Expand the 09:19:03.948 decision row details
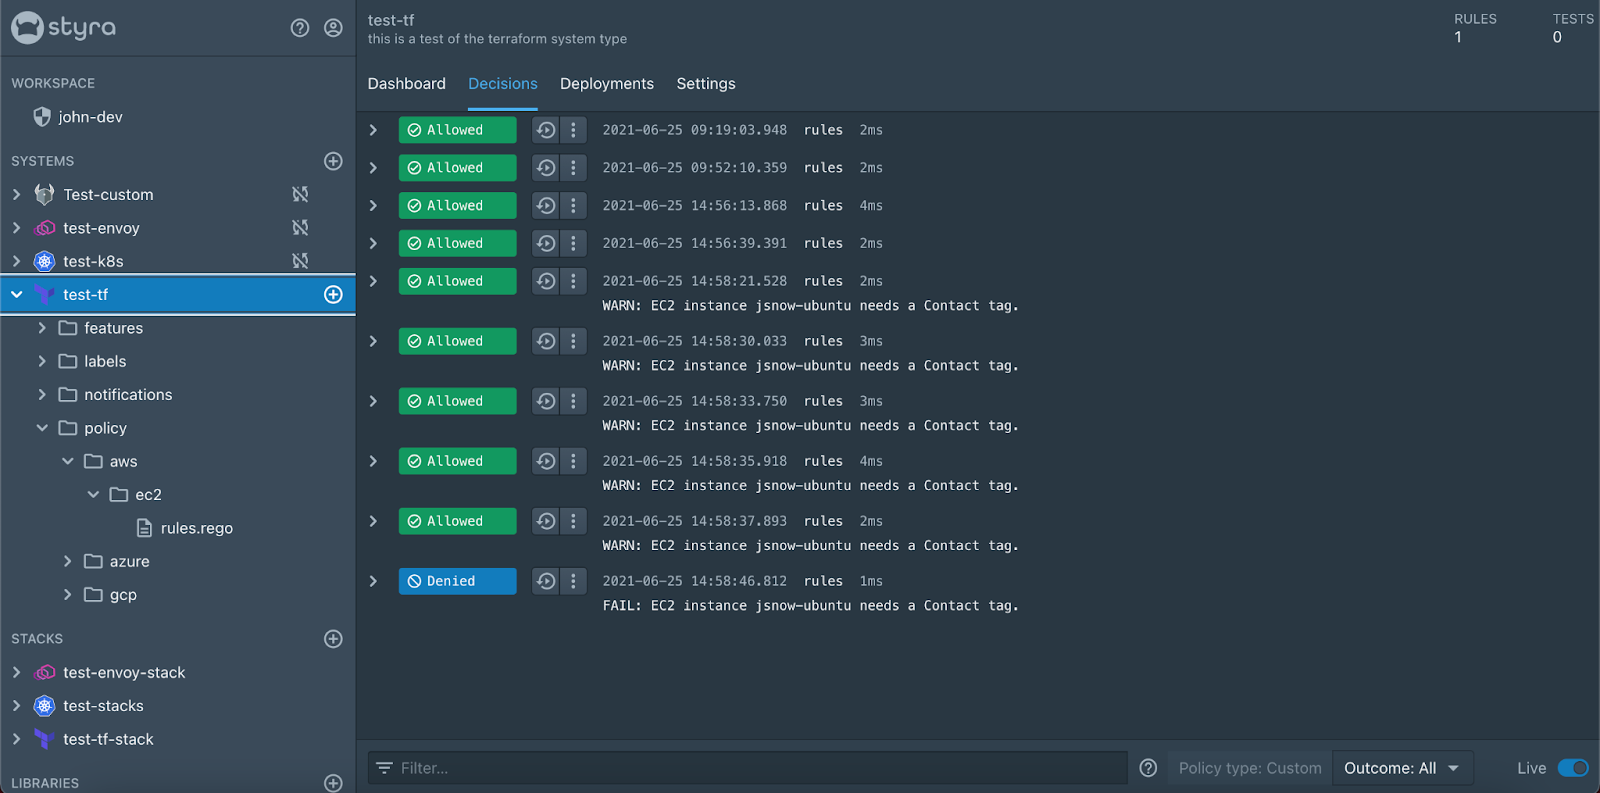The height and width of the screenshot is (793, 1600). click(373, 130)
